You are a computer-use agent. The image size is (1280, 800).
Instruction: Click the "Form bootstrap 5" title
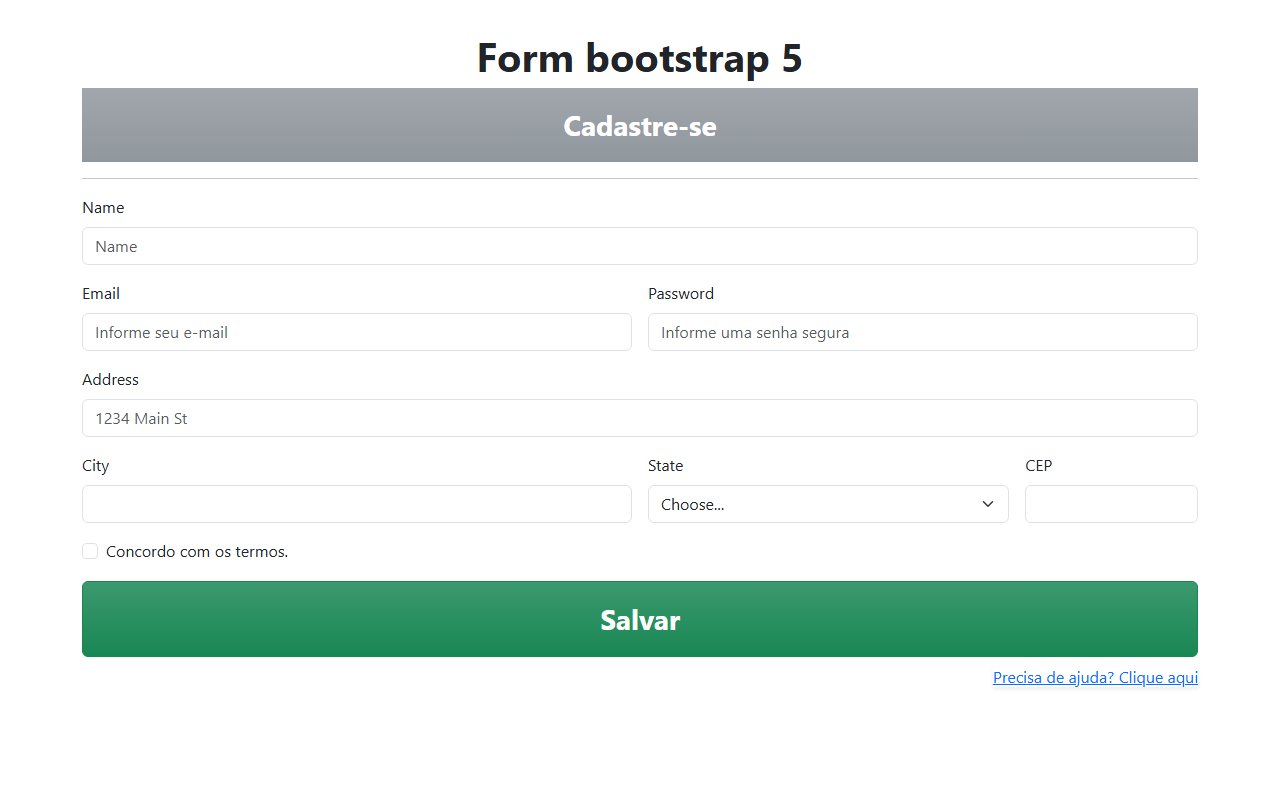[640, 58]
